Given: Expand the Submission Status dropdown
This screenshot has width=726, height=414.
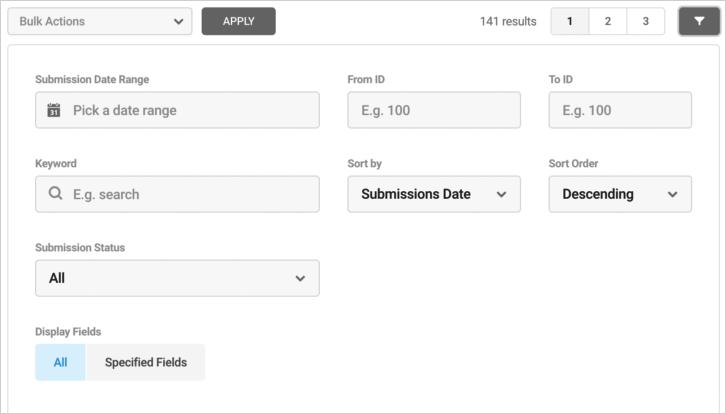Looking at the screenshot, I should click(x=177, y=278).
